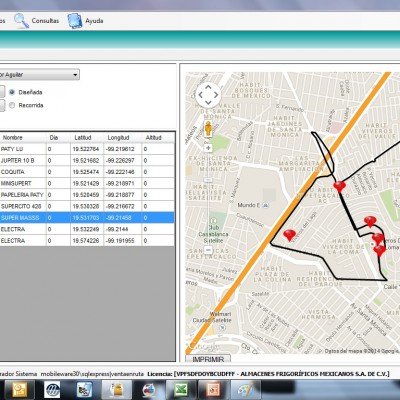Click the map pan control arrows

click(x=208, y=95)
